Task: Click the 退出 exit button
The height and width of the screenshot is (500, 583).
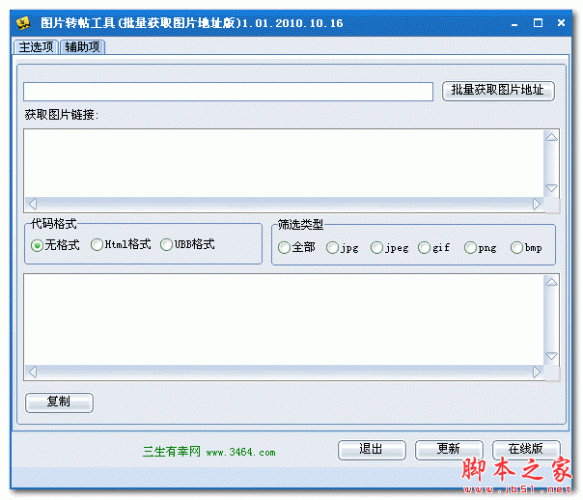Action: (x=372, y=450)
